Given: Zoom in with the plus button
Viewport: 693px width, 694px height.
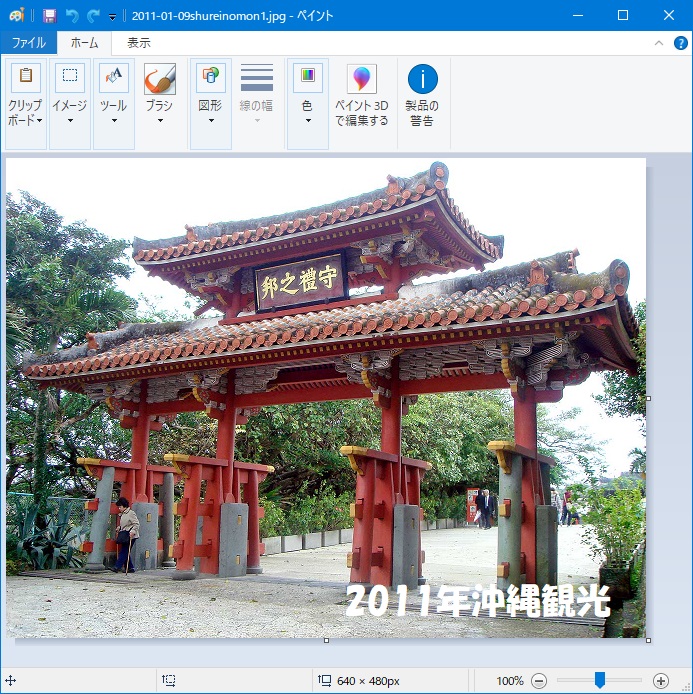Looking at the screenshot, I should coord(661,680).
